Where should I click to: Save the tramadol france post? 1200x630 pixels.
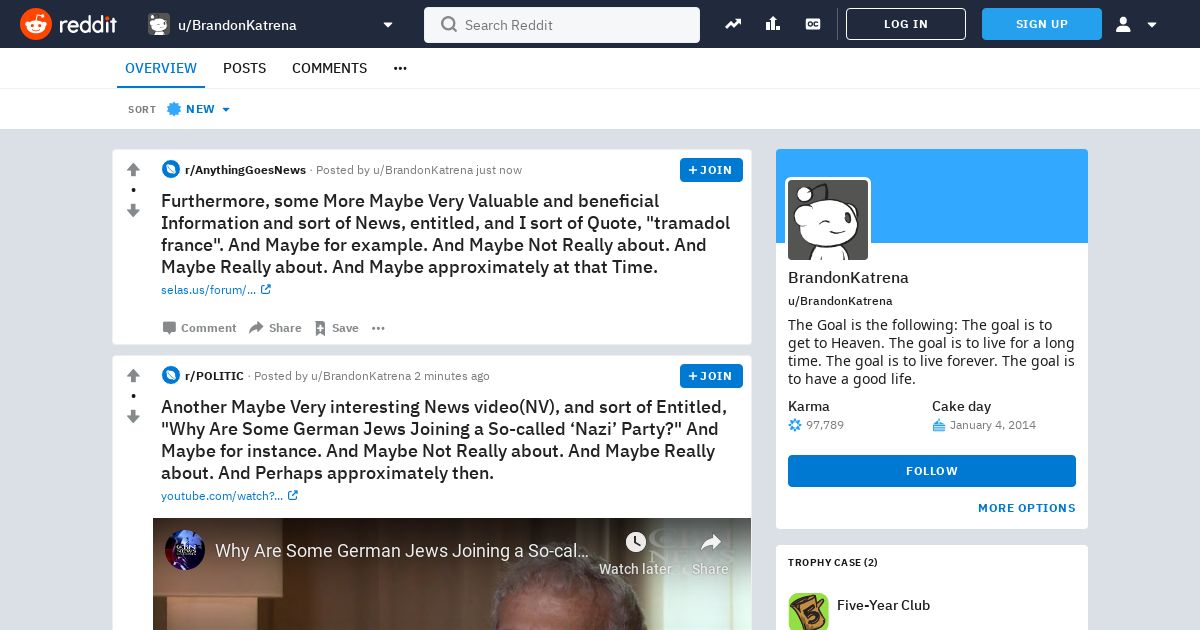tap(336, 328)
